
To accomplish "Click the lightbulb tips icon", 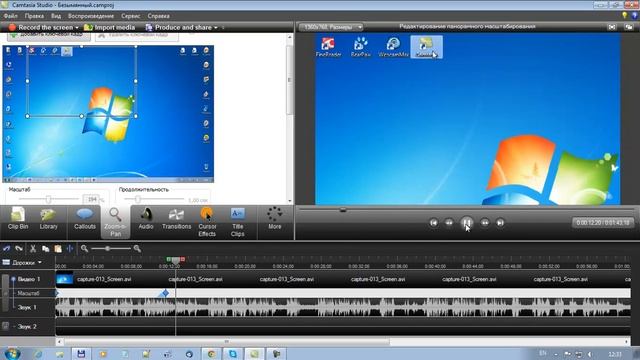I will coord(624,16).
